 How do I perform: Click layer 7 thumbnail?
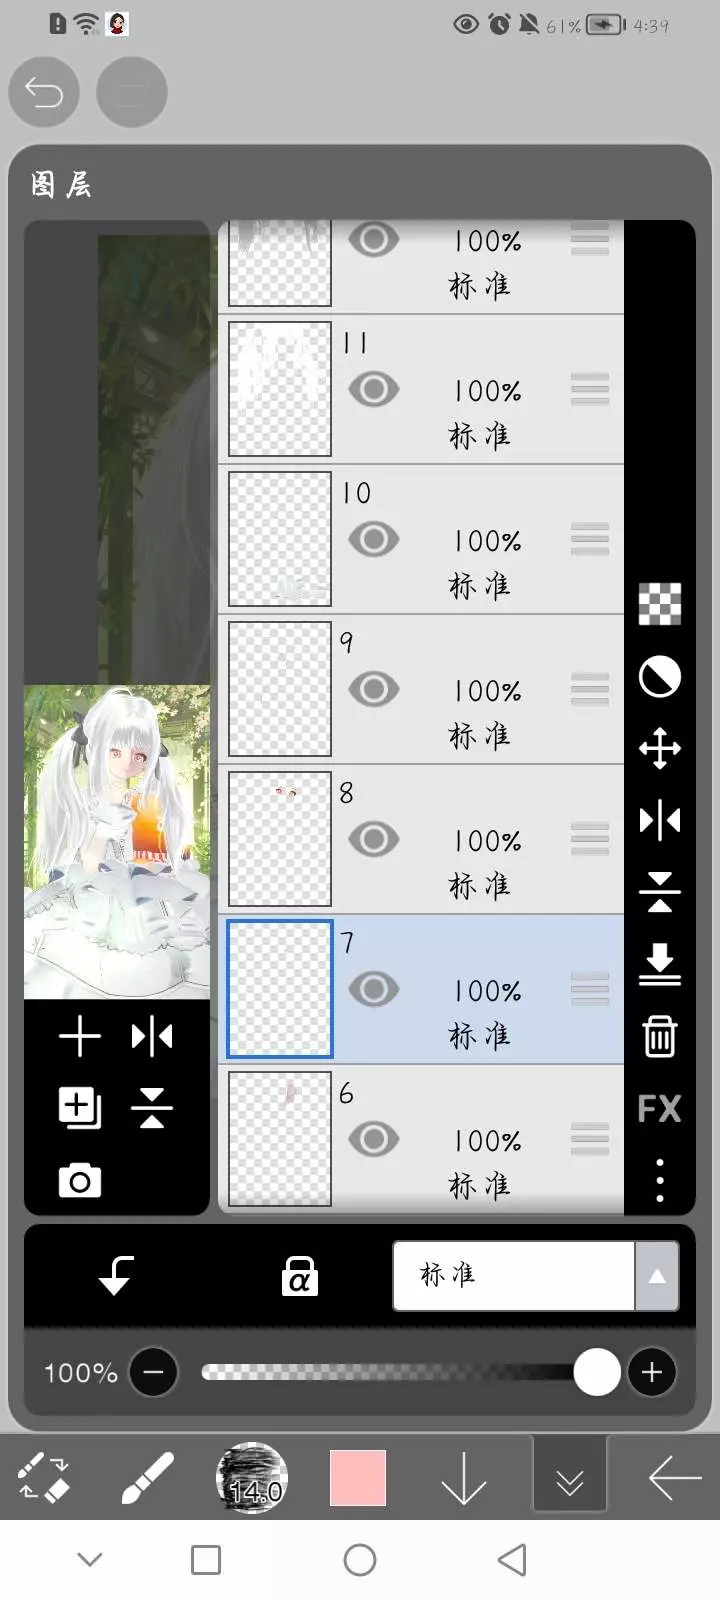(280, 989)
